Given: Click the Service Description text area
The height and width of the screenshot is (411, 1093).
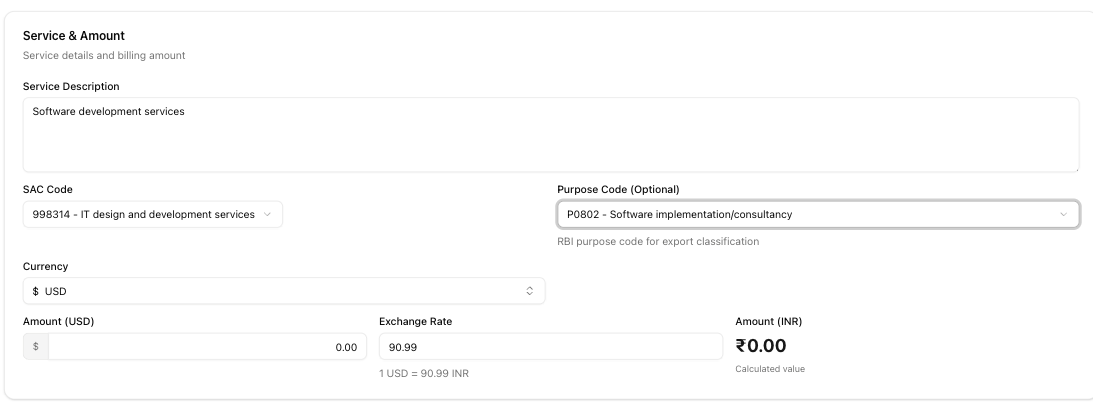Looking at the screenshot, I should pyautogui.click(x=550, y=134).
